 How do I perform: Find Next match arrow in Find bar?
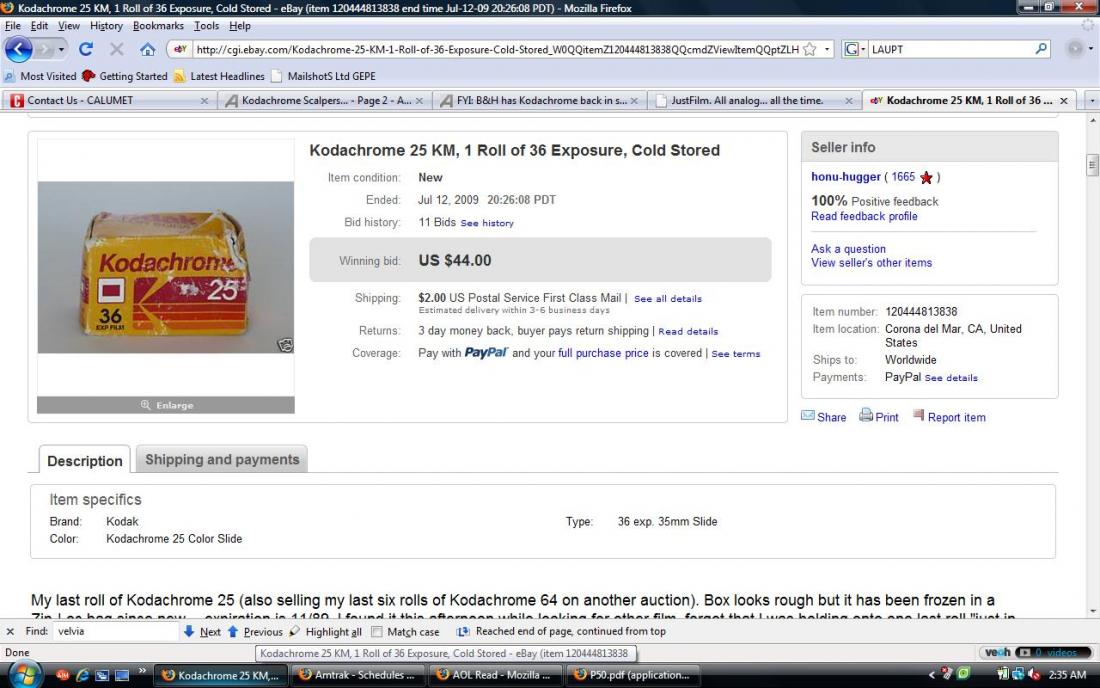189,631
